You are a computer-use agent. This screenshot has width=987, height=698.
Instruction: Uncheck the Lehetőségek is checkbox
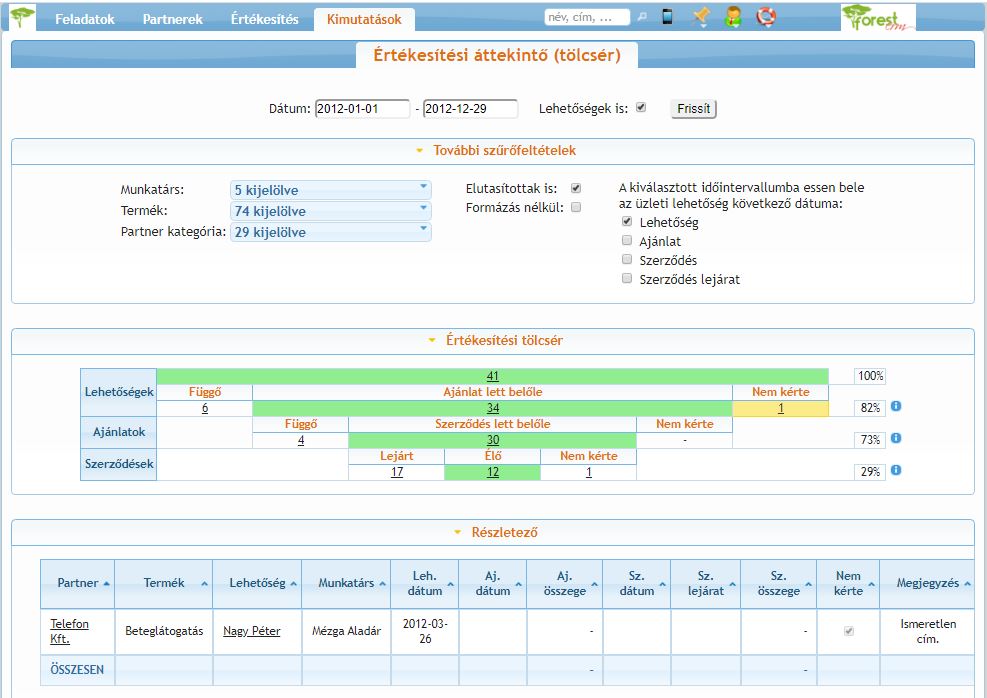[x=641, y=108]
